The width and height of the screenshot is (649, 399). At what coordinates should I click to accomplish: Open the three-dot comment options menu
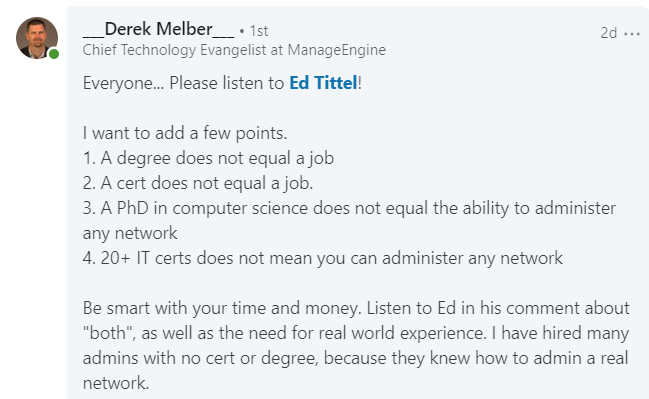coord(632,34)
